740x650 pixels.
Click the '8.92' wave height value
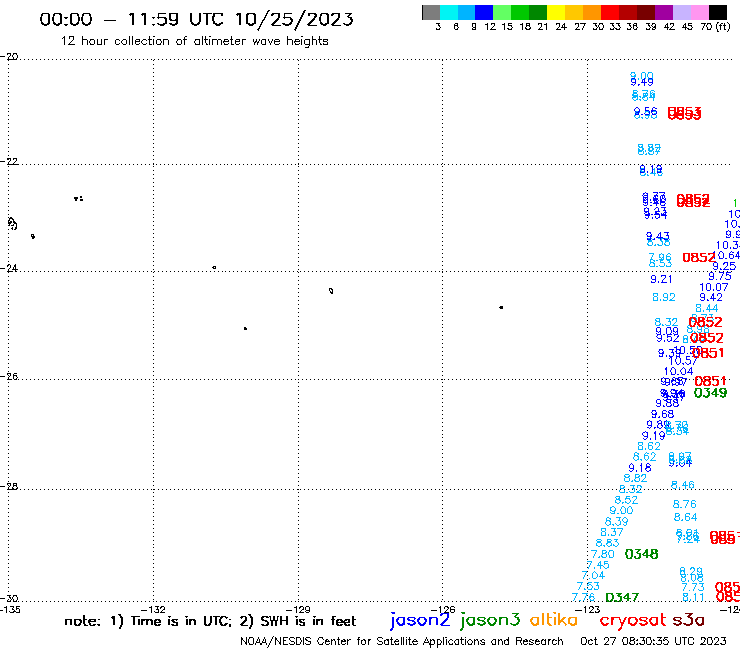[664, 297]
